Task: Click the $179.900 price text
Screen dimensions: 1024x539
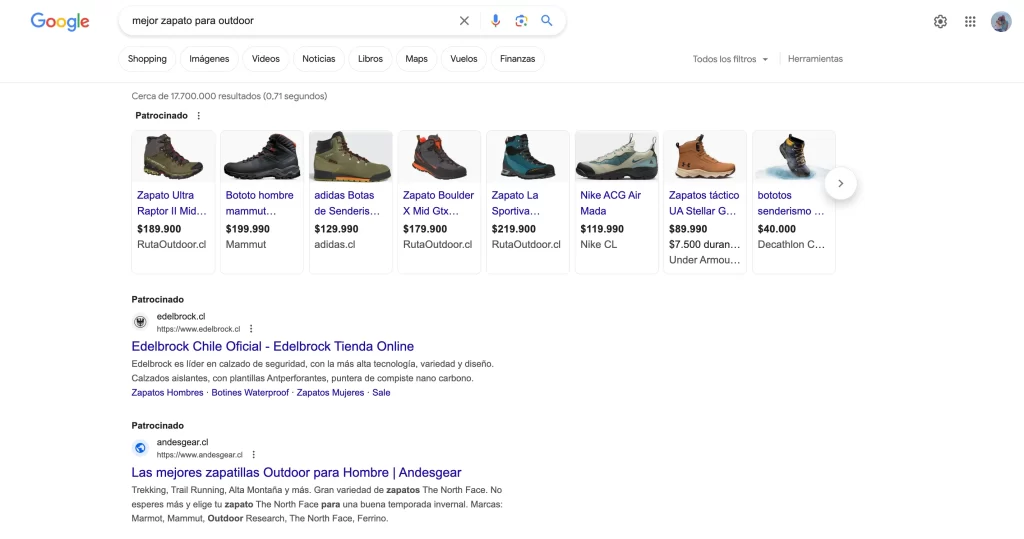Action: (x=425, y=229)
